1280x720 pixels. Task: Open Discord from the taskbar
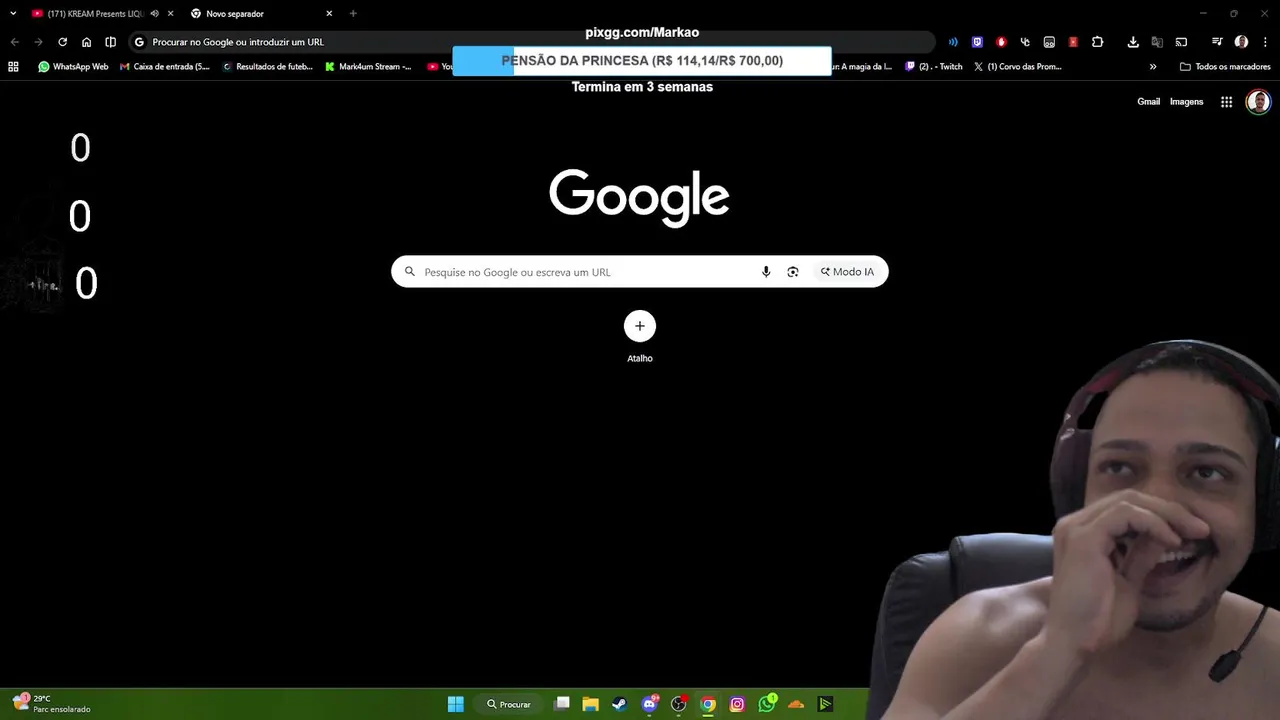[x=650, y=704]
